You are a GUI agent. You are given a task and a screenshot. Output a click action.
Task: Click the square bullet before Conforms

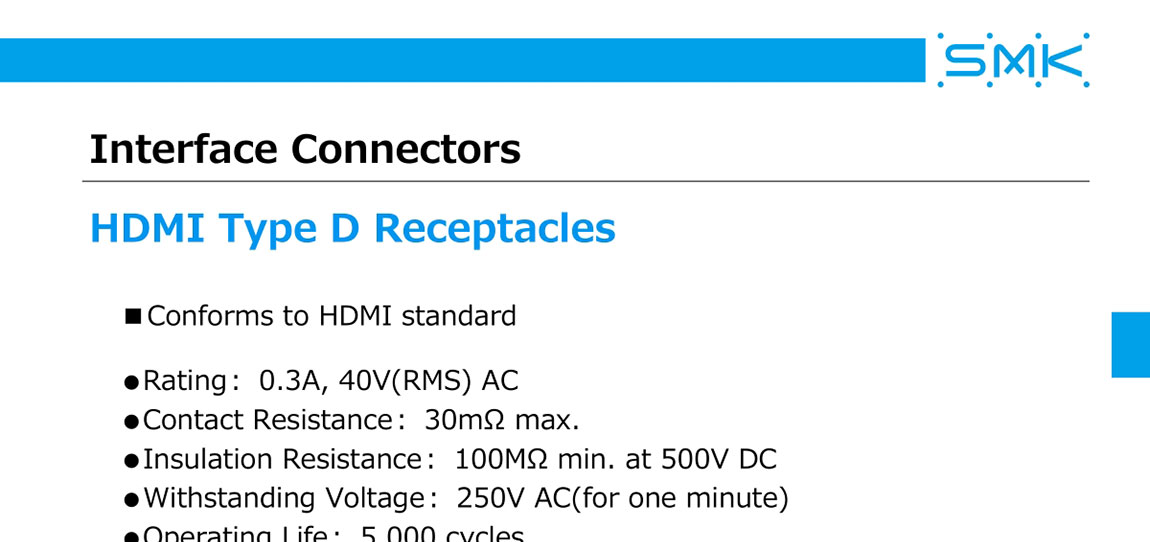(132, 317)
